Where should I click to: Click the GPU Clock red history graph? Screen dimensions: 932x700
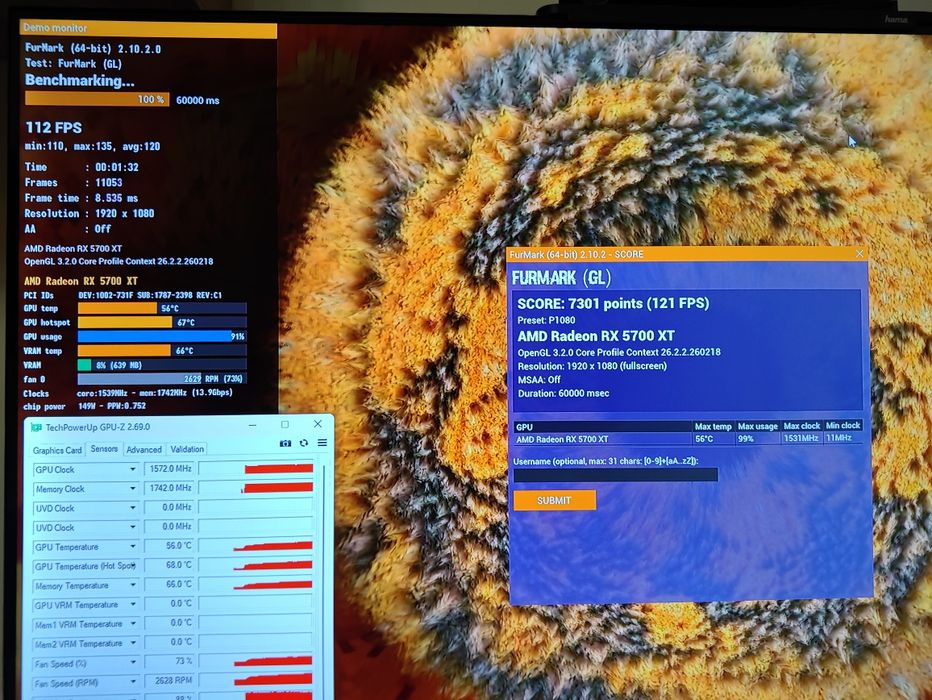click(x=256, y=469)
